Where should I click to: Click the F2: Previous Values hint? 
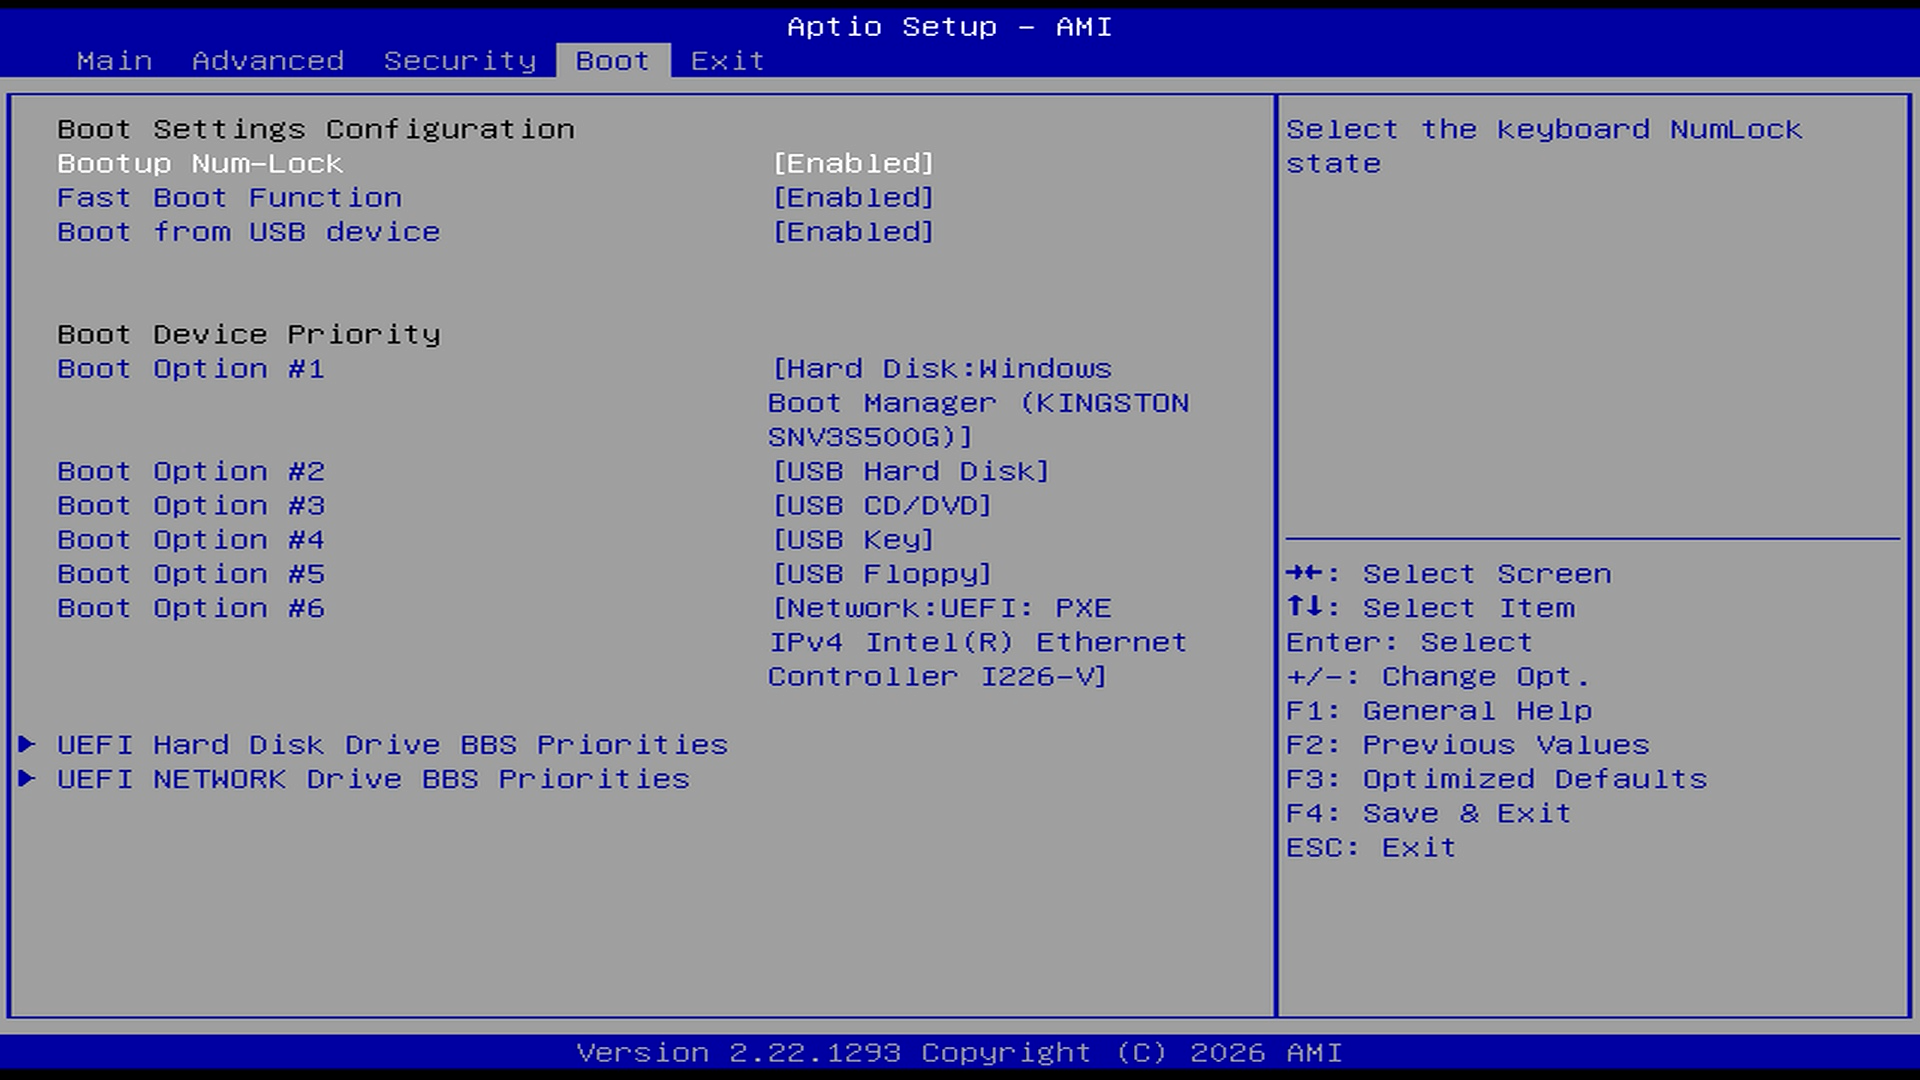(x=1468, y=745)
